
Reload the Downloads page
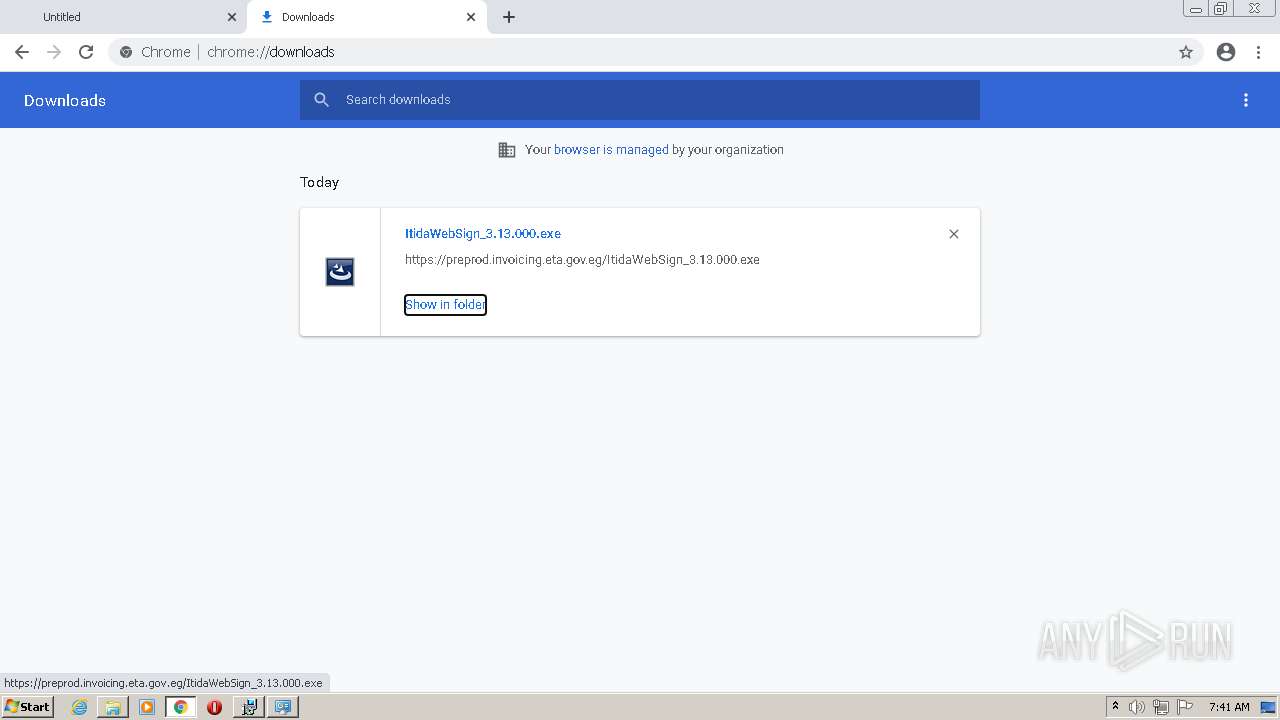click(86, 52)
